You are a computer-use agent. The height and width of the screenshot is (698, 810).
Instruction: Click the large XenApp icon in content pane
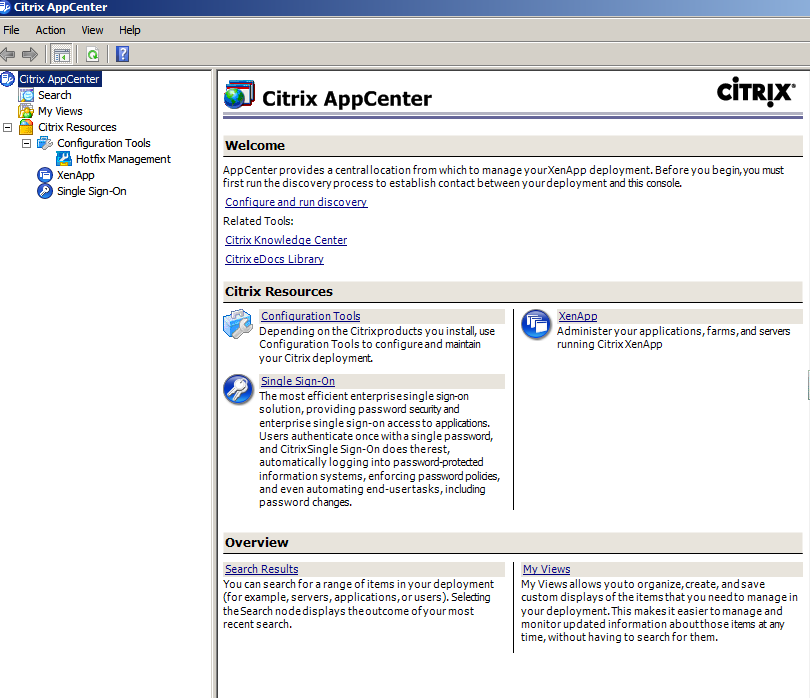(x=536, y=324)
